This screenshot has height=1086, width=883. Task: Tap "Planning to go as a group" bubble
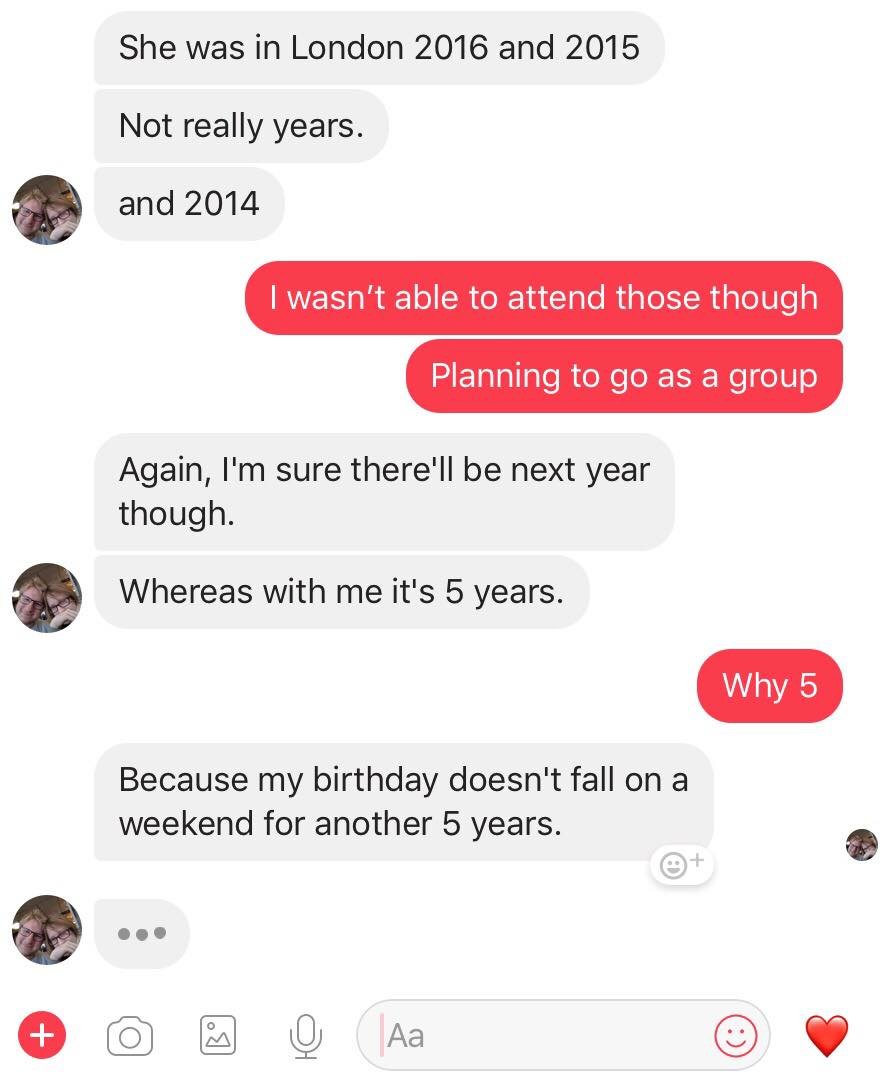[x=624, y=376]
